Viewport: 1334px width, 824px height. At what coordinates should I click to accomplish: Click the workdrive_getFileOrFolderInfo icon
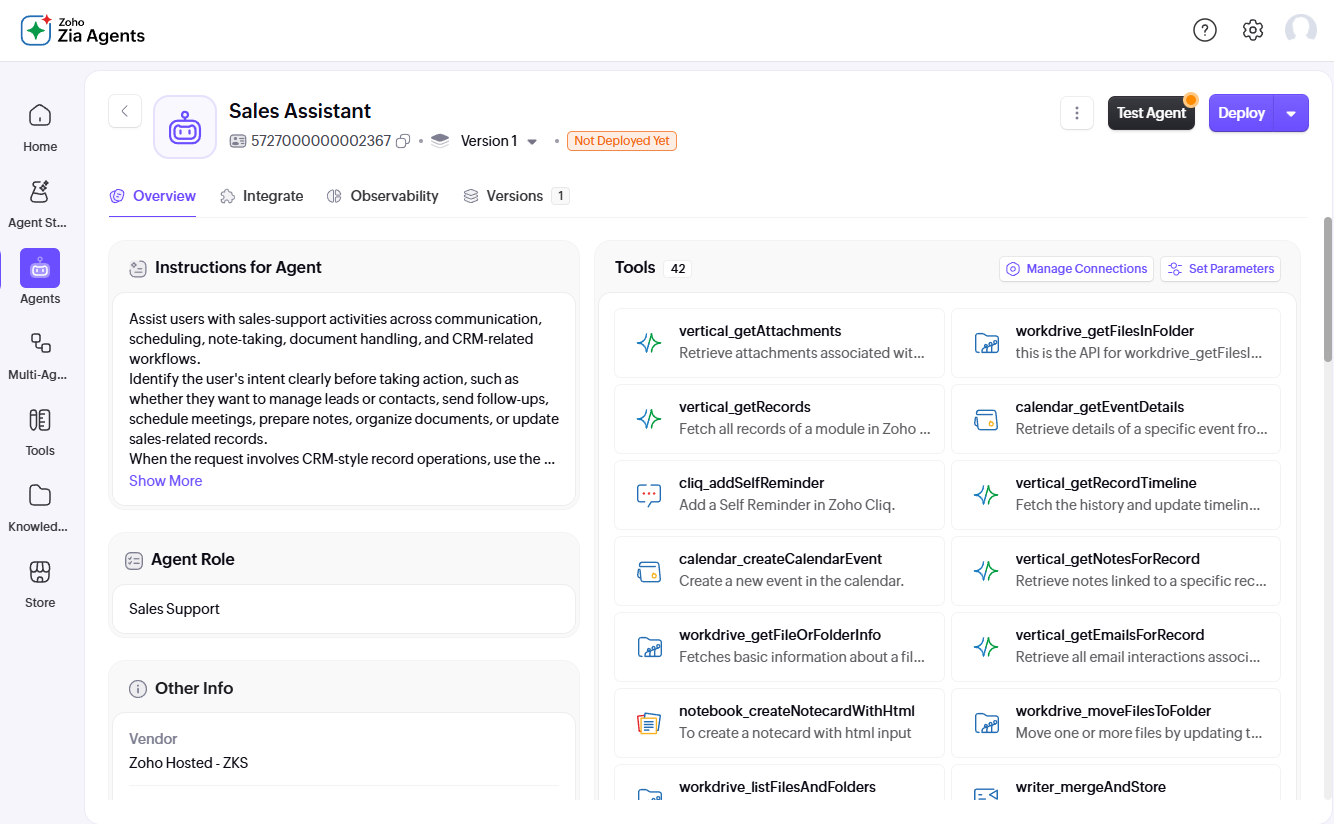649,647
